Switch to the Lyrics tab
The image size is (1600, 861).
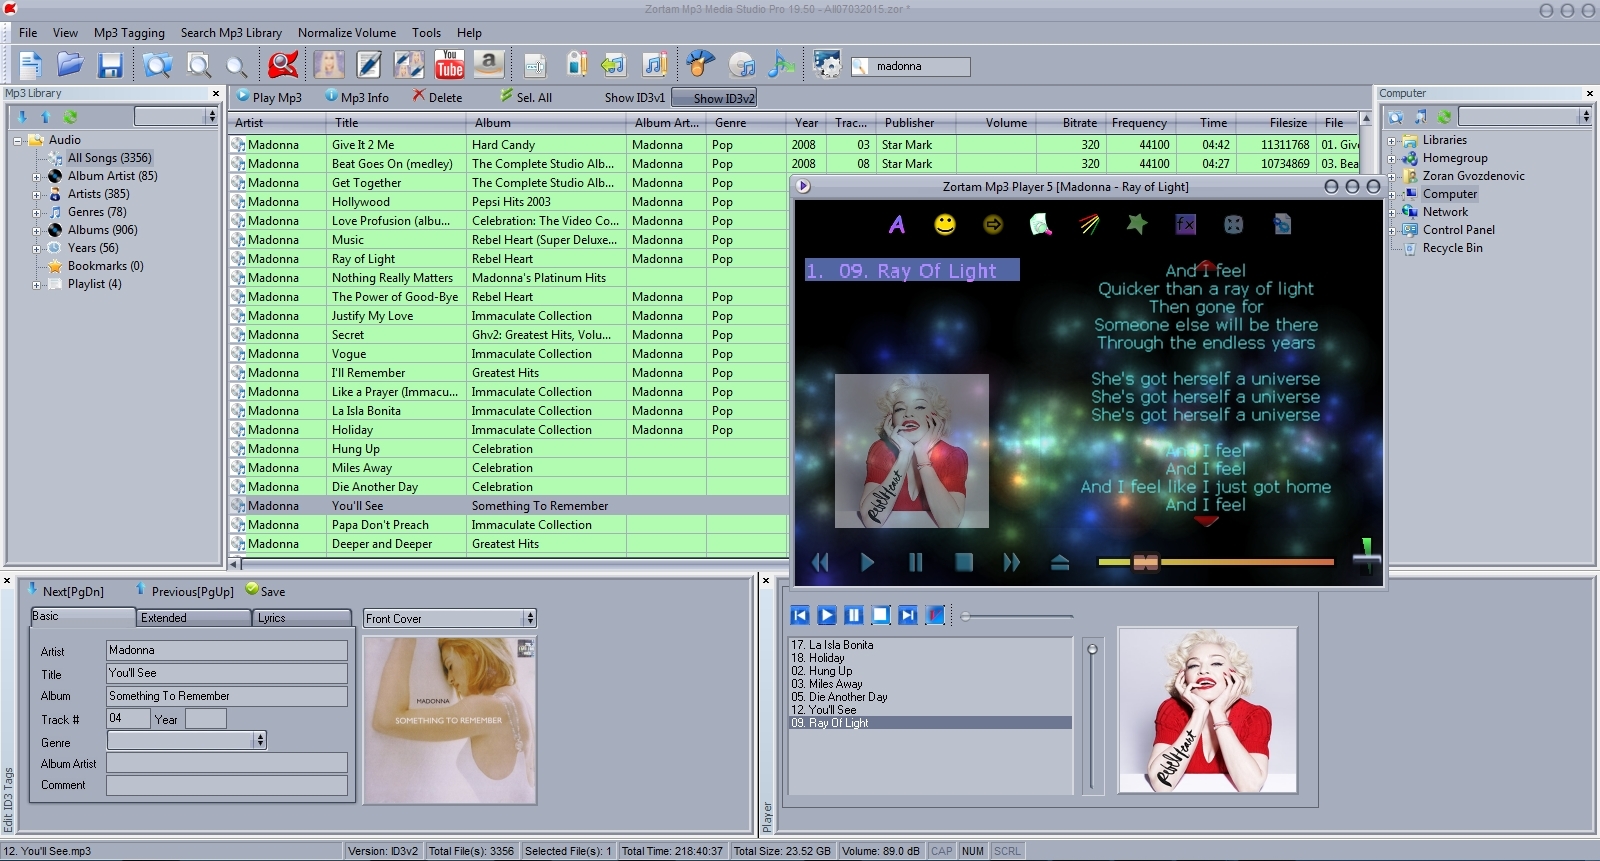(x=301, y=618)
